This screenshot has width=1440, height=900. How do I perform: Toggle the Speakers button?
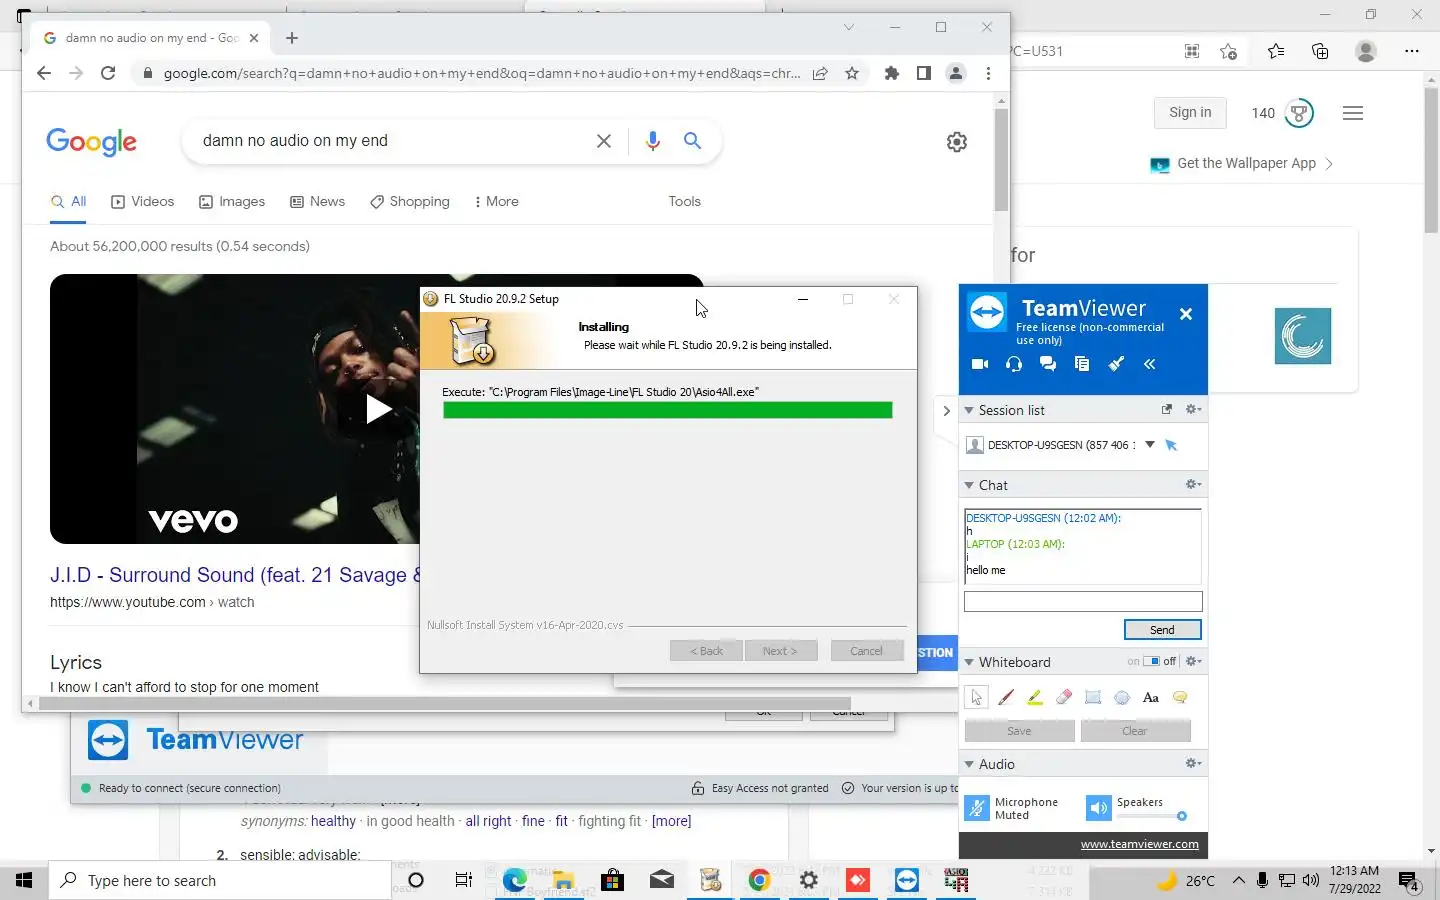pos(1099,808)
